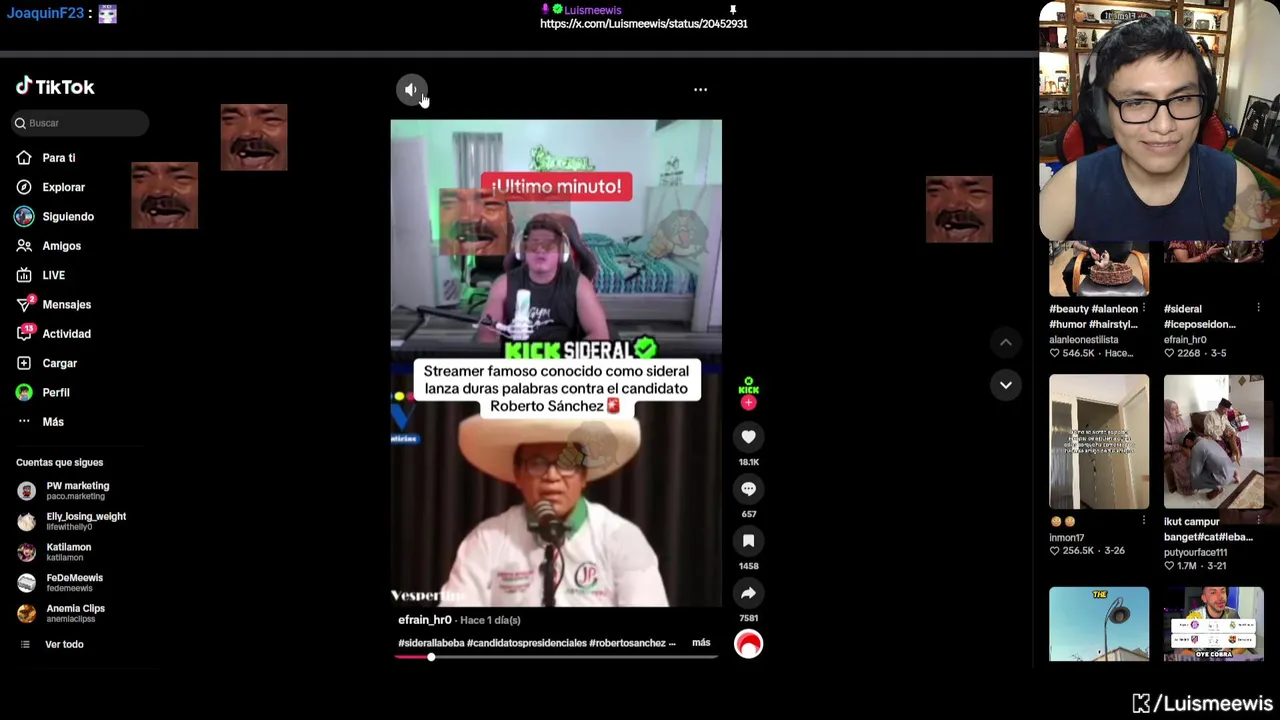Viewport: 1280px width, 720px height.
Task: Follow creator with red plus icon
Action: click(x=748, y=402)
